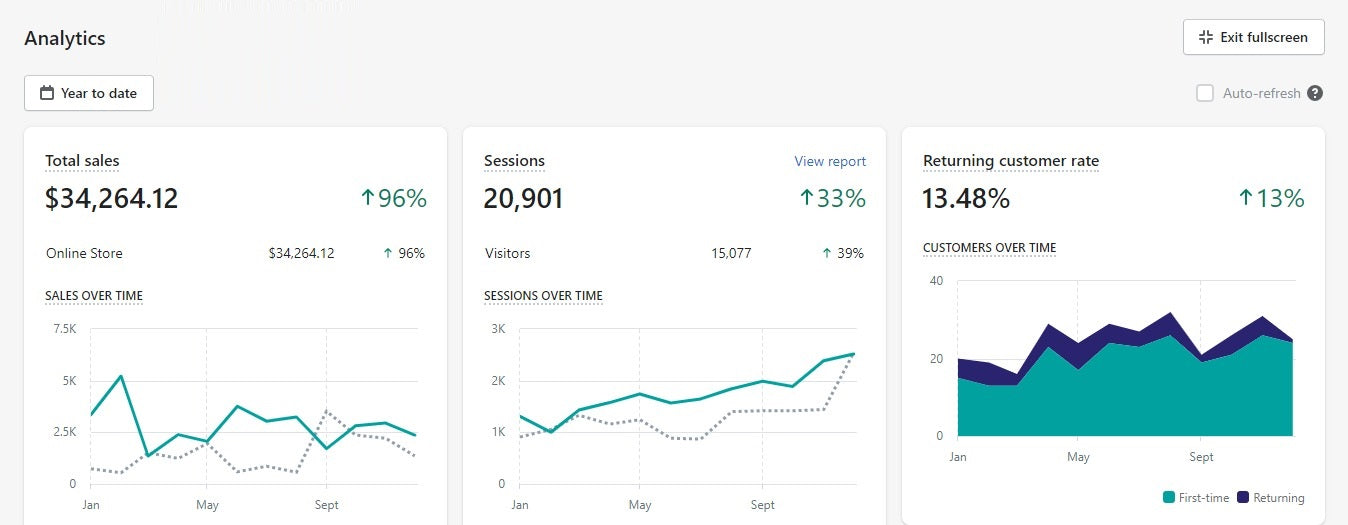Viewport: 1348px width, 525px height.
Task: Select the Returning customer rate heading
Action: coord(1010,161)
